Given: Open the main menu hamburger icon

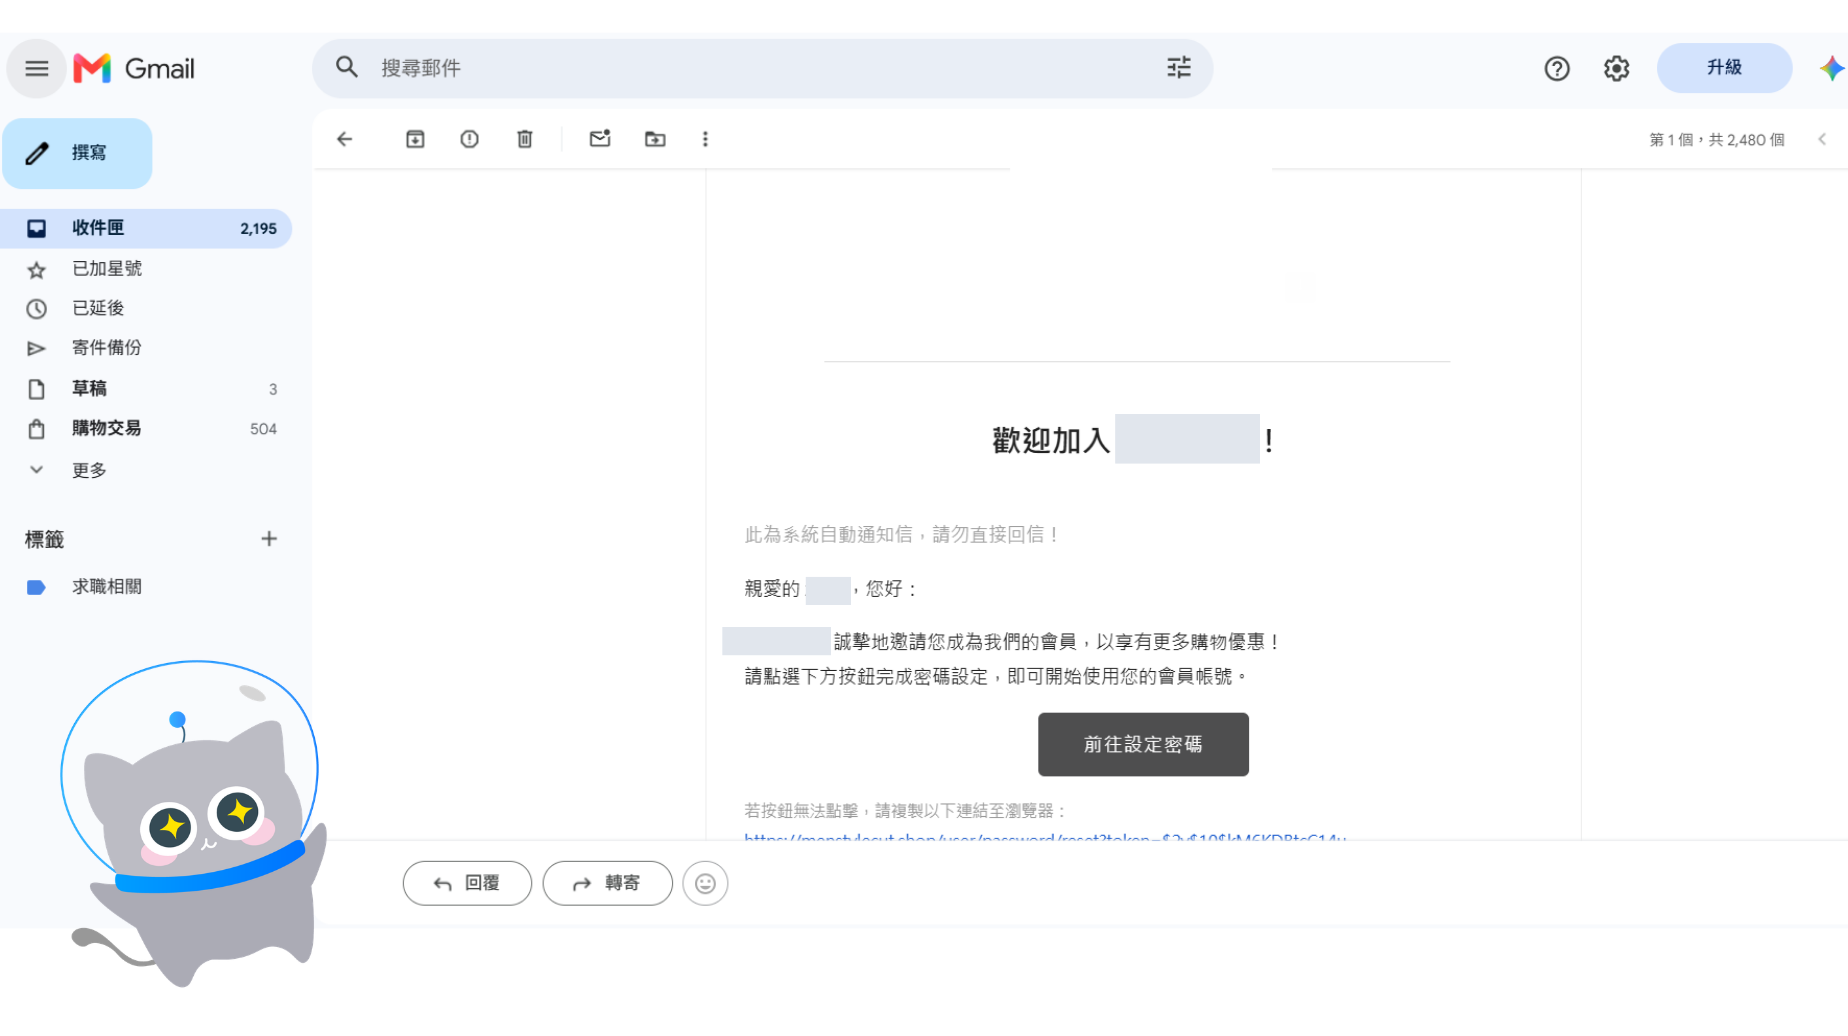Looking at the screenshot, I should pyautogui.click(x=37, y=68).
